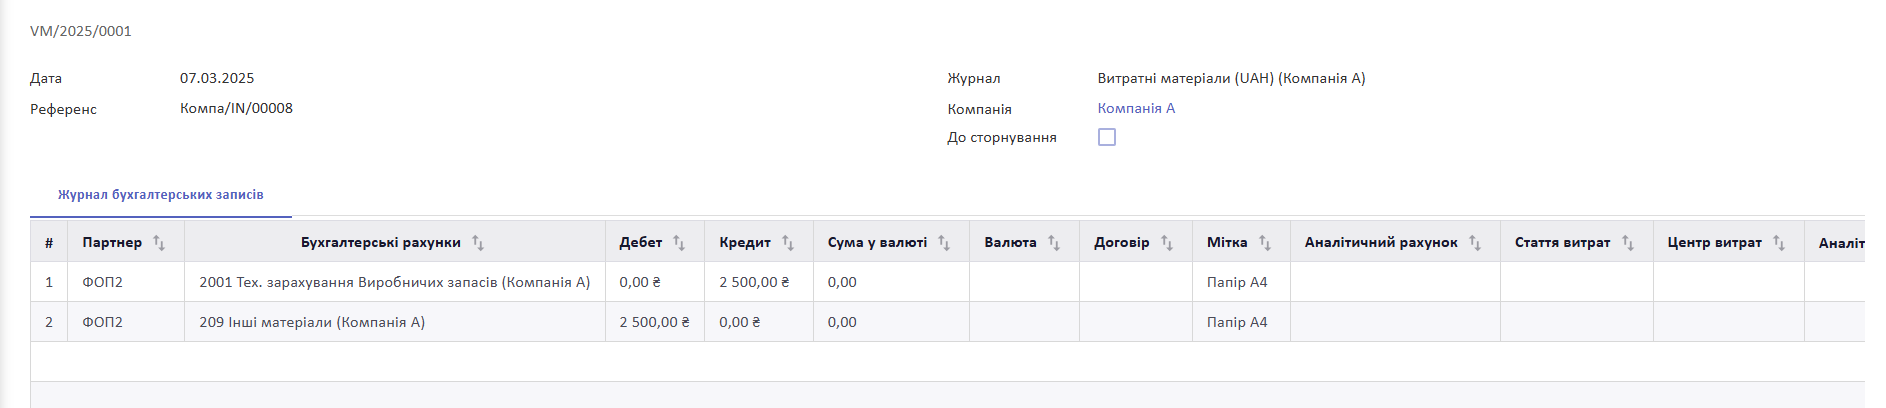Click the 209 Інші матеріали account cell
1886x408 pixels.
[x=395, y=322]
